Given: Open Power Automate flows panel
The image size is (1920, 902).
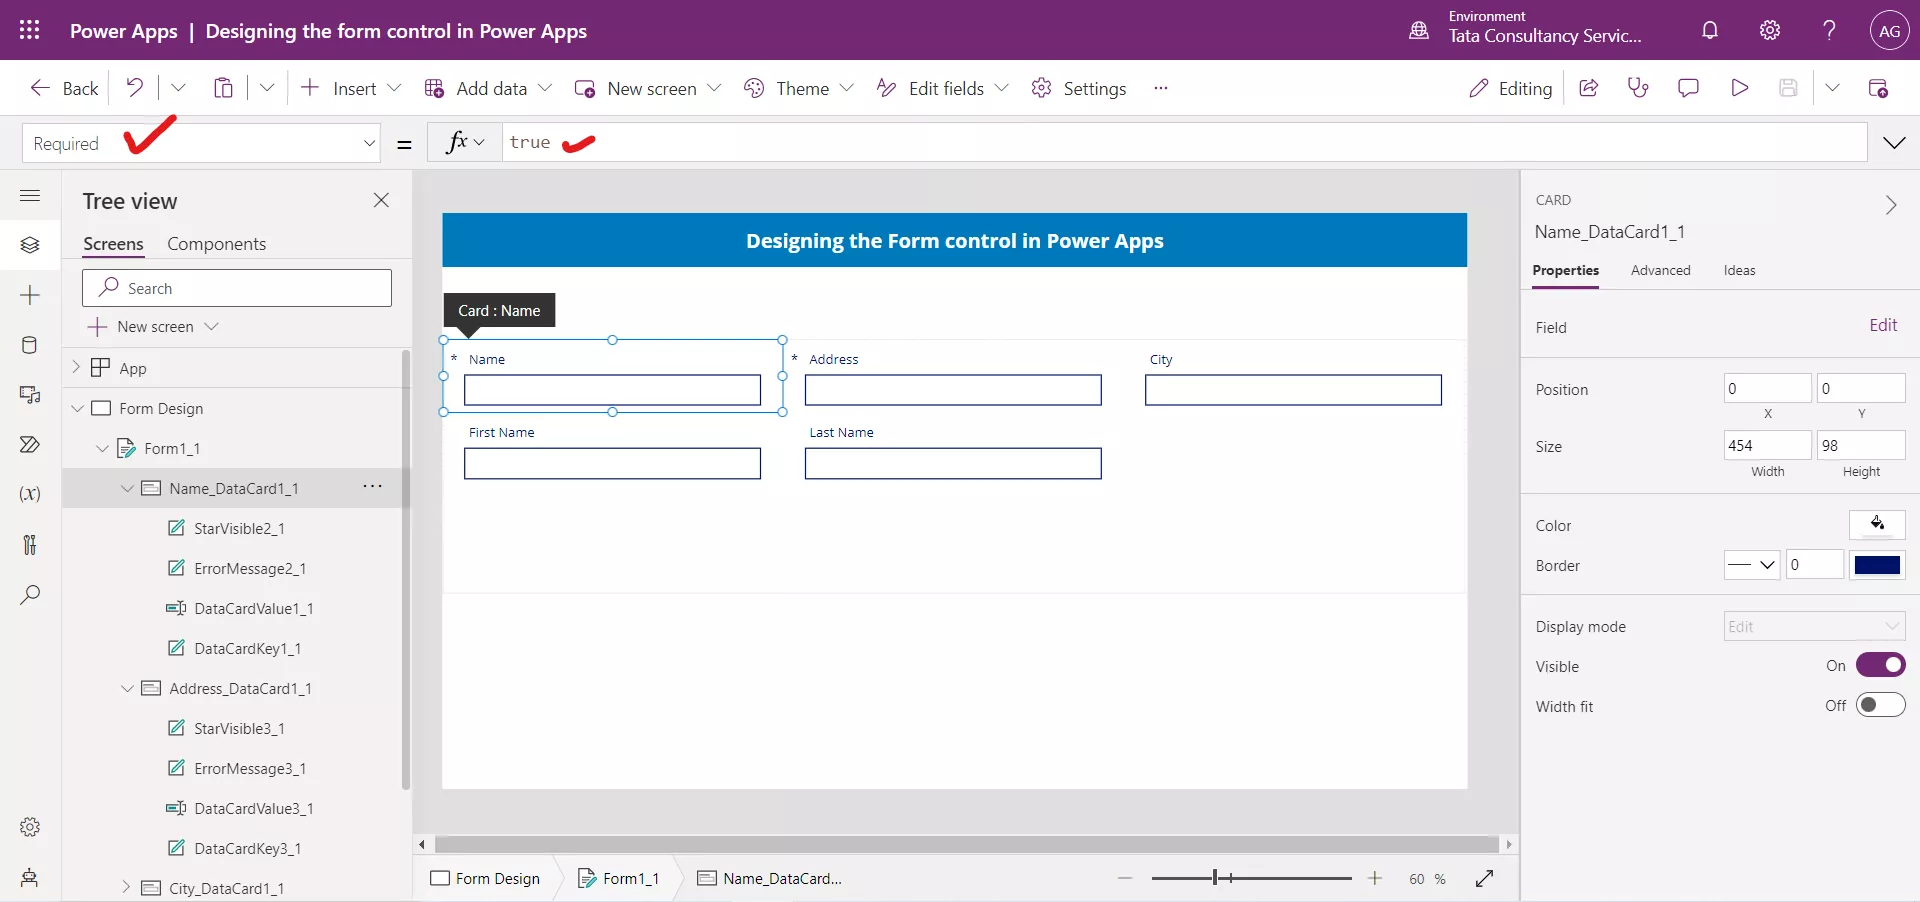Looking at the screenshot, I should (30, 444).
